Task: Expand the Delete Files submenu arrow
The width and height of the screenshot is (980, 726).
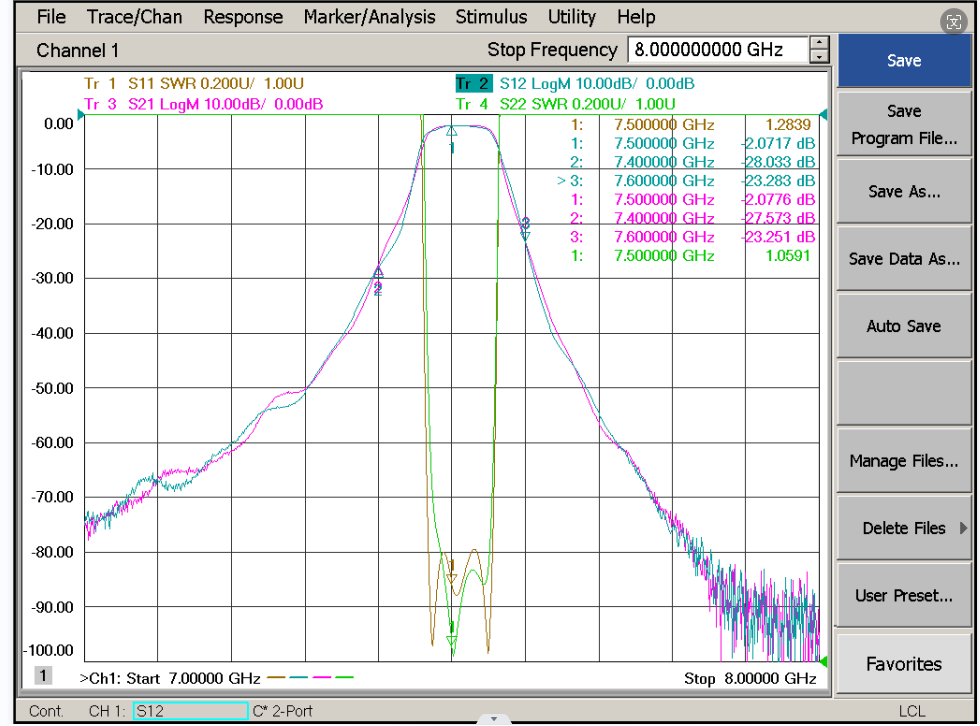Action: pos(963,528)
